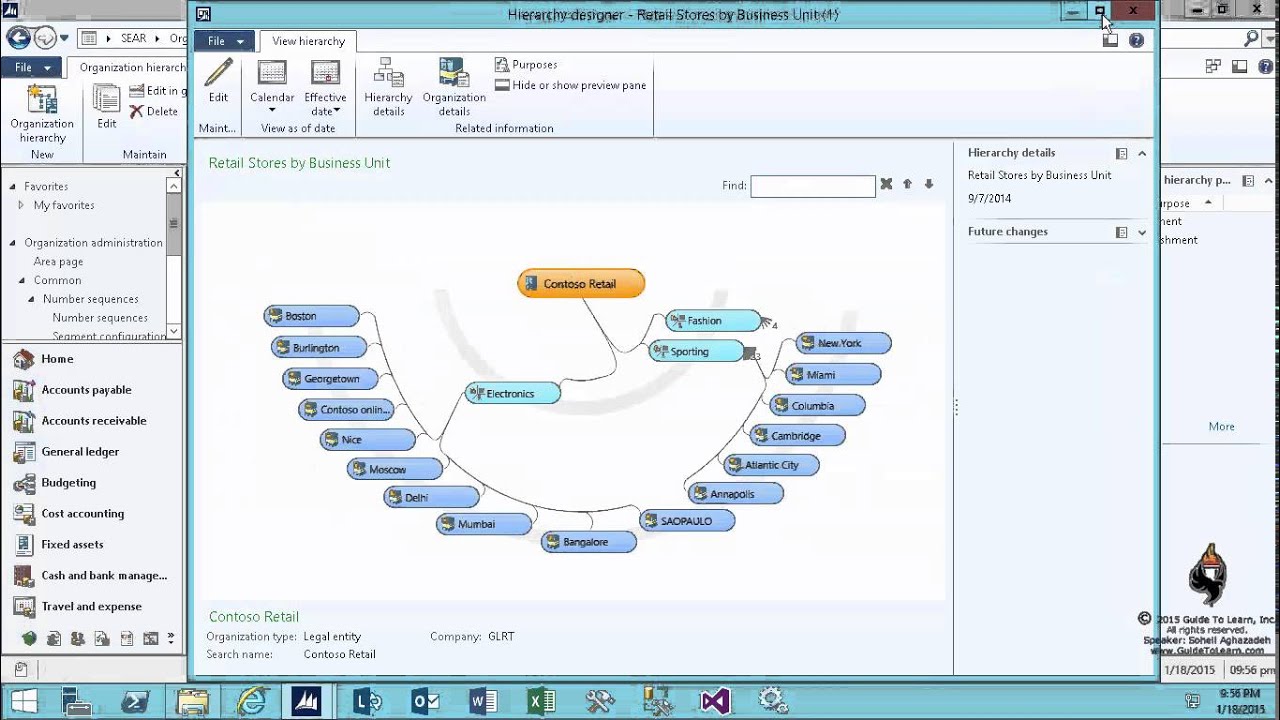Open the File menu in Hierarchy designer
Screen dimensions: 1280x720
pyautogui.click(x=225, y=41)
